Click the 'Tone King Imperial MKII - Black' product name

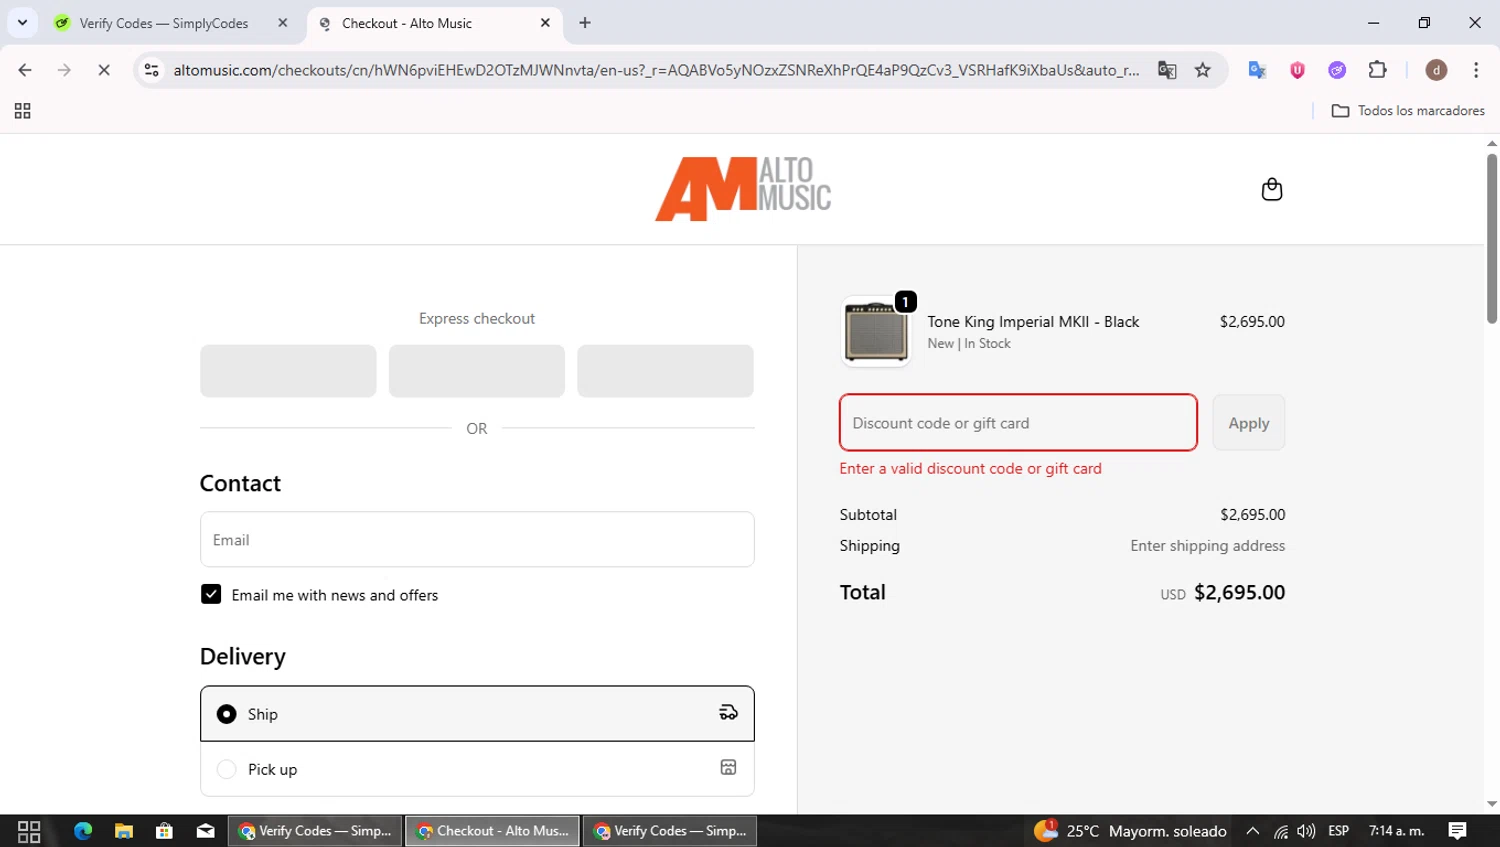point(1033,321)
